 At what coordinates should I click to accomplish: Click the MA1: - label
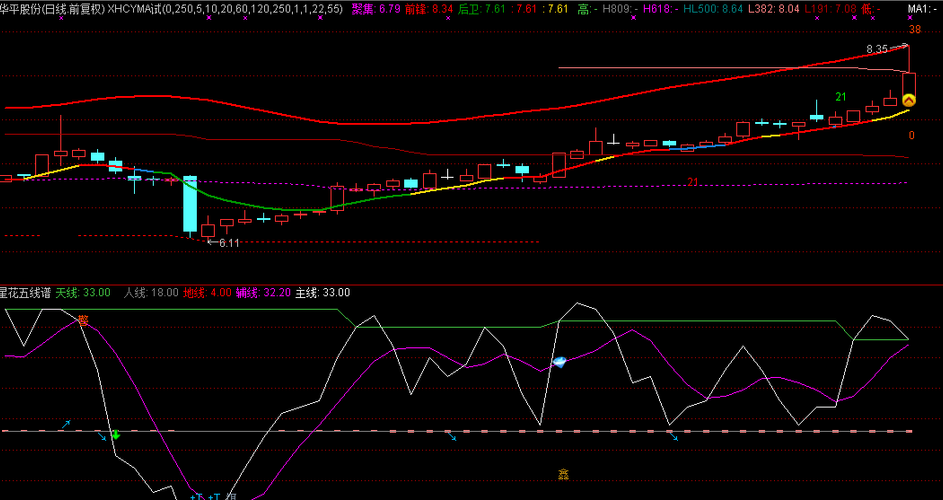[921, 8]
